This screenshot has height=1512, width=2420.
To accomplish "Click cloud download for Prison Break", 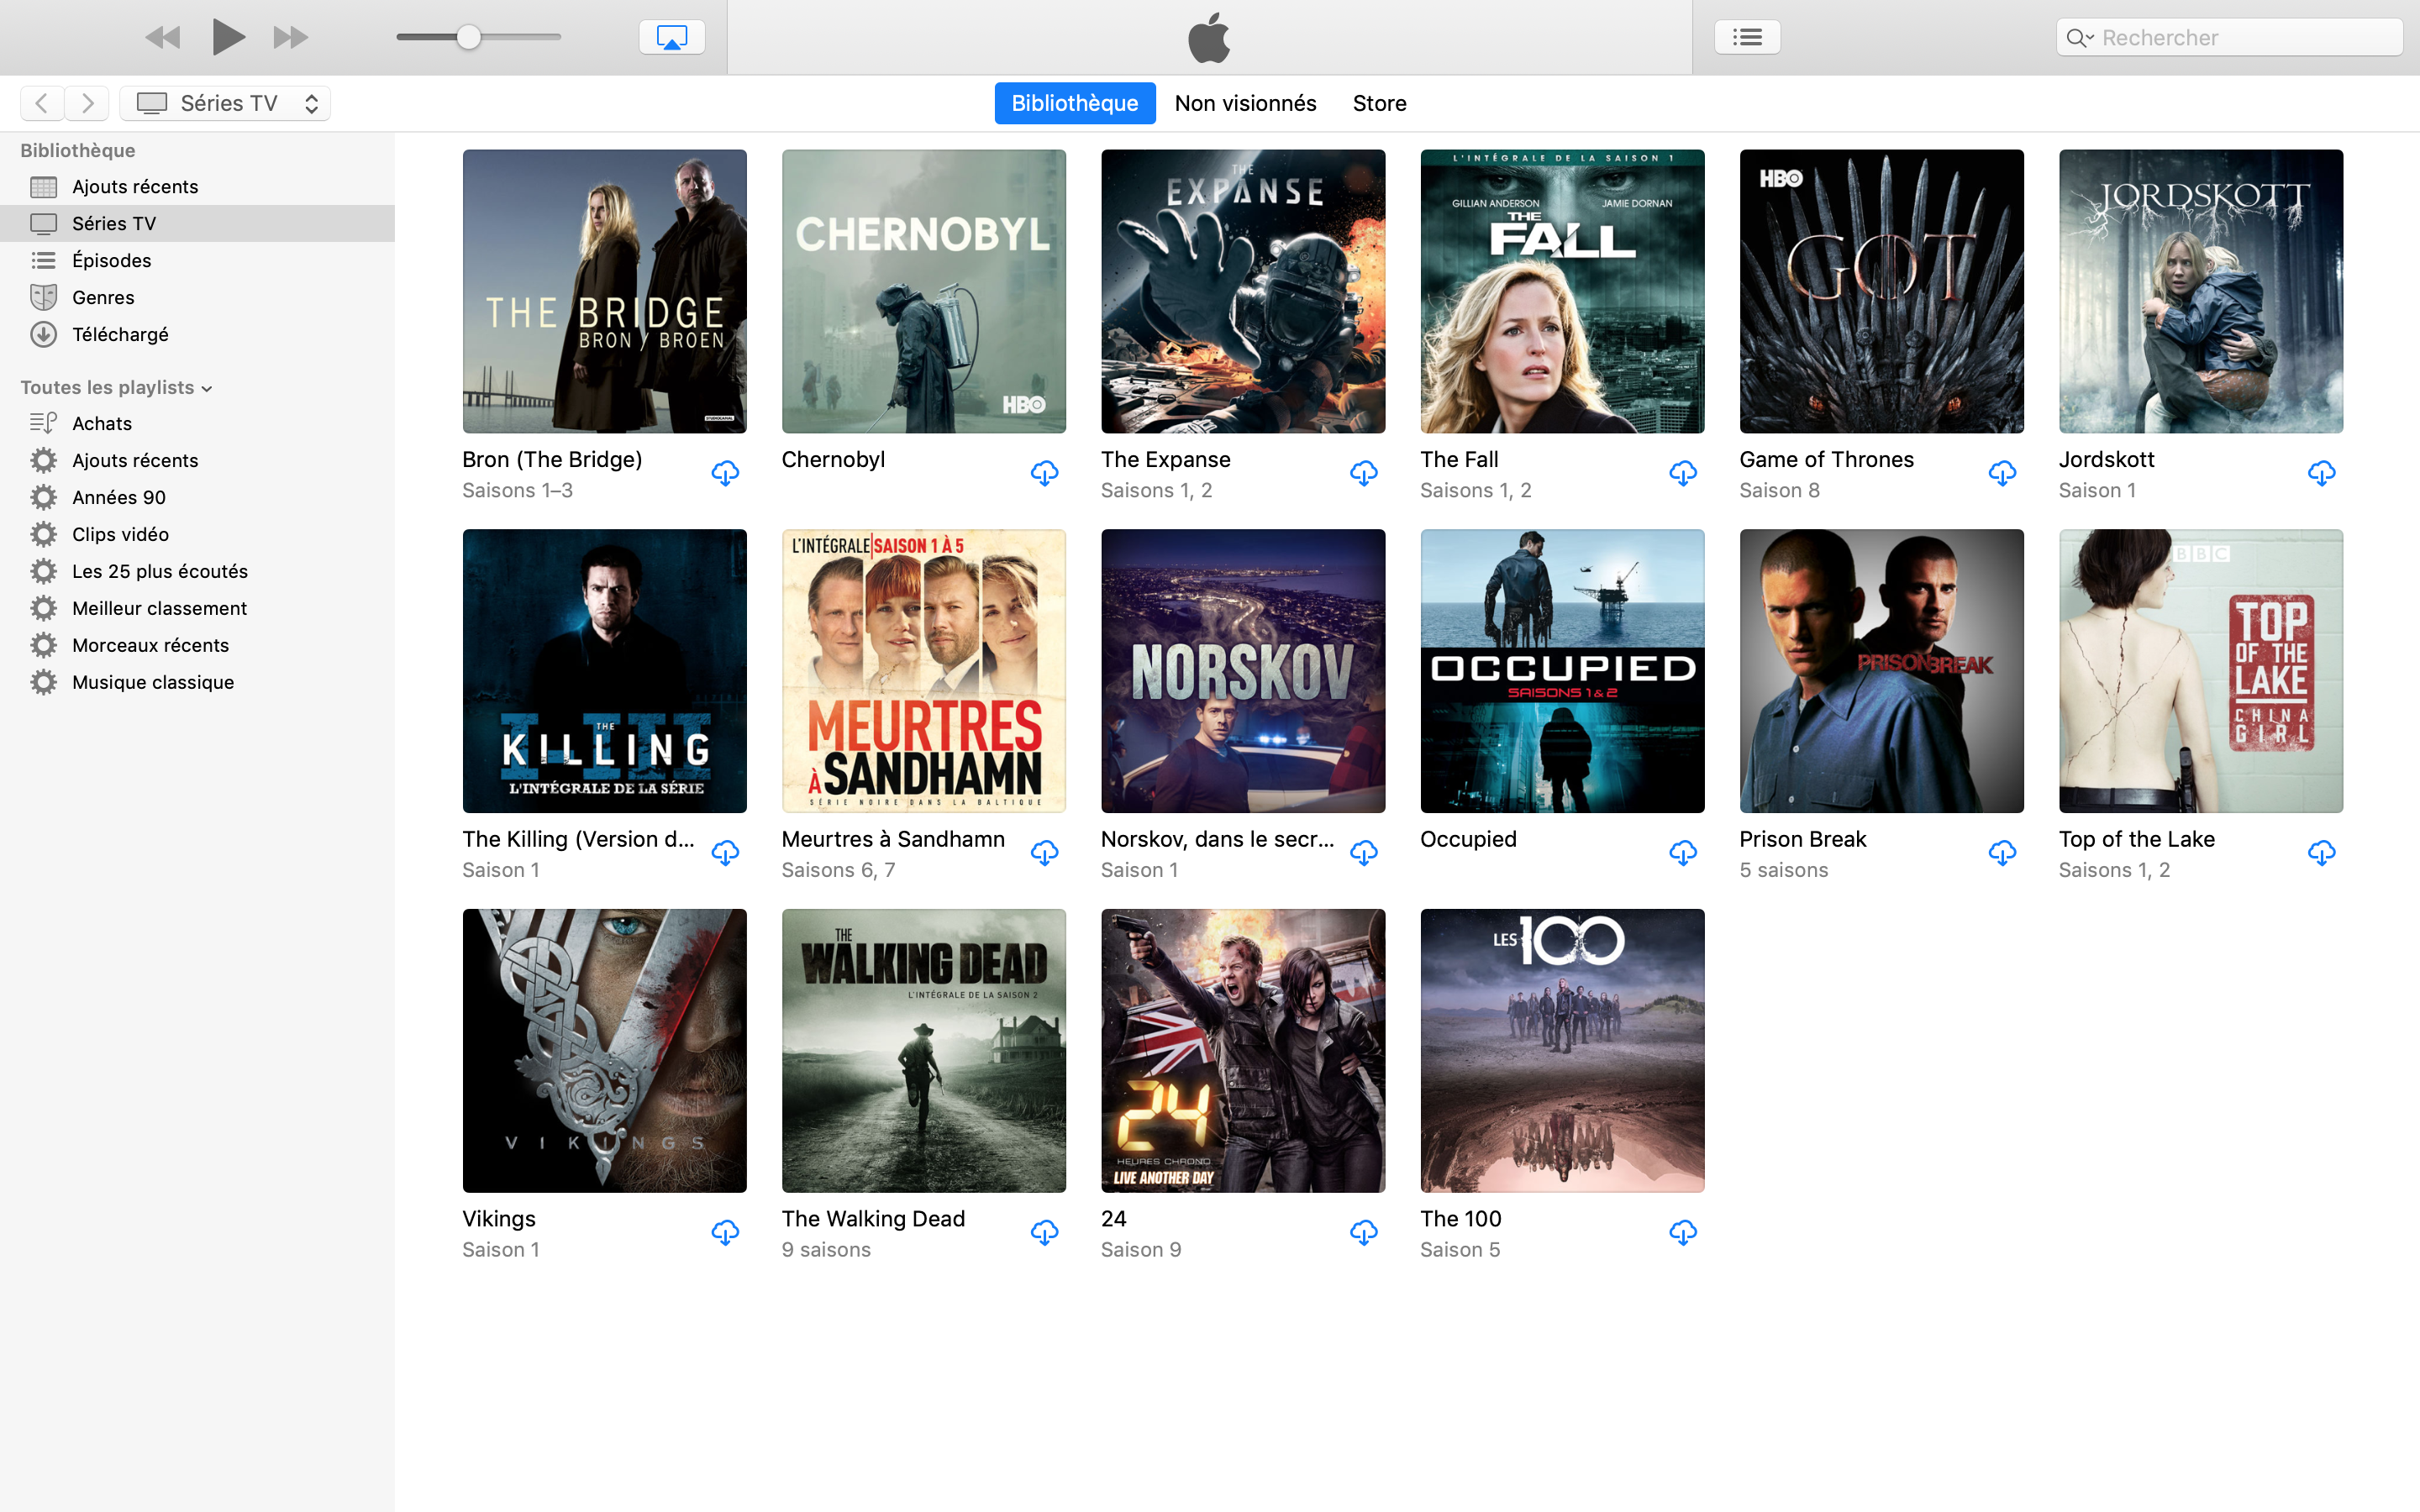I will click(2001, 853).
